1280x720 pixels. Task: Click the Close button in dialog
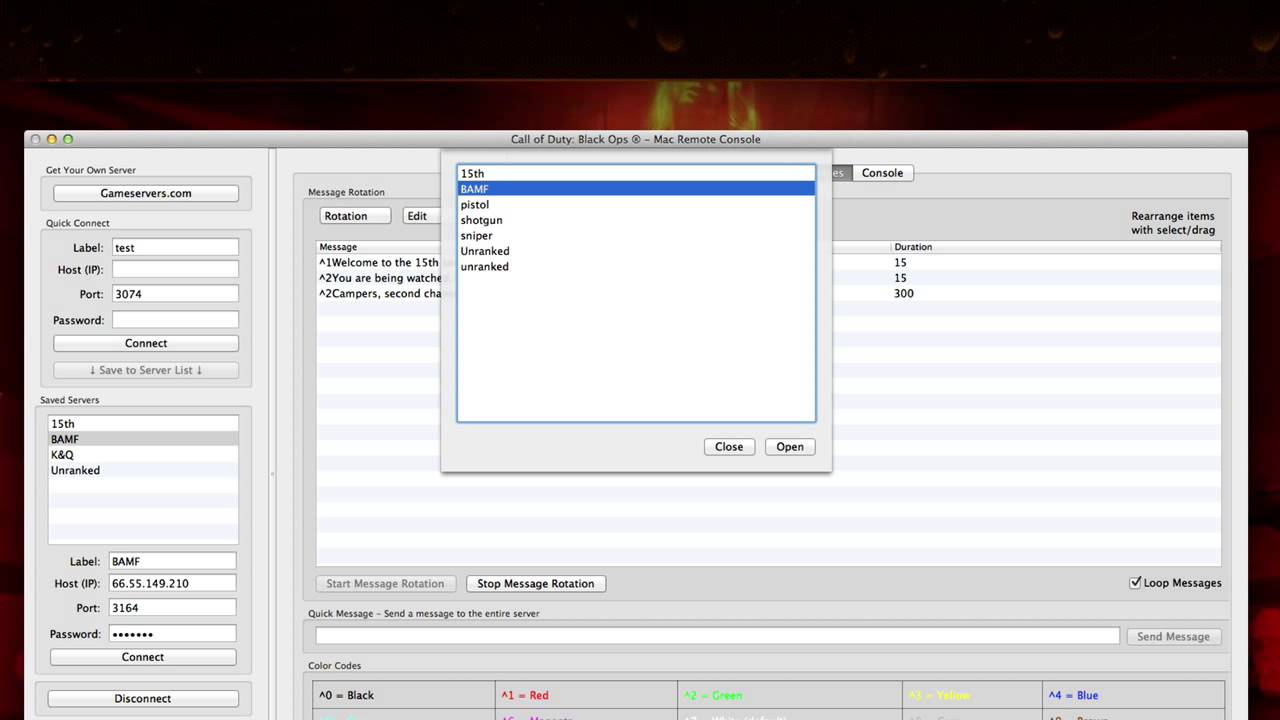point(729,447)
